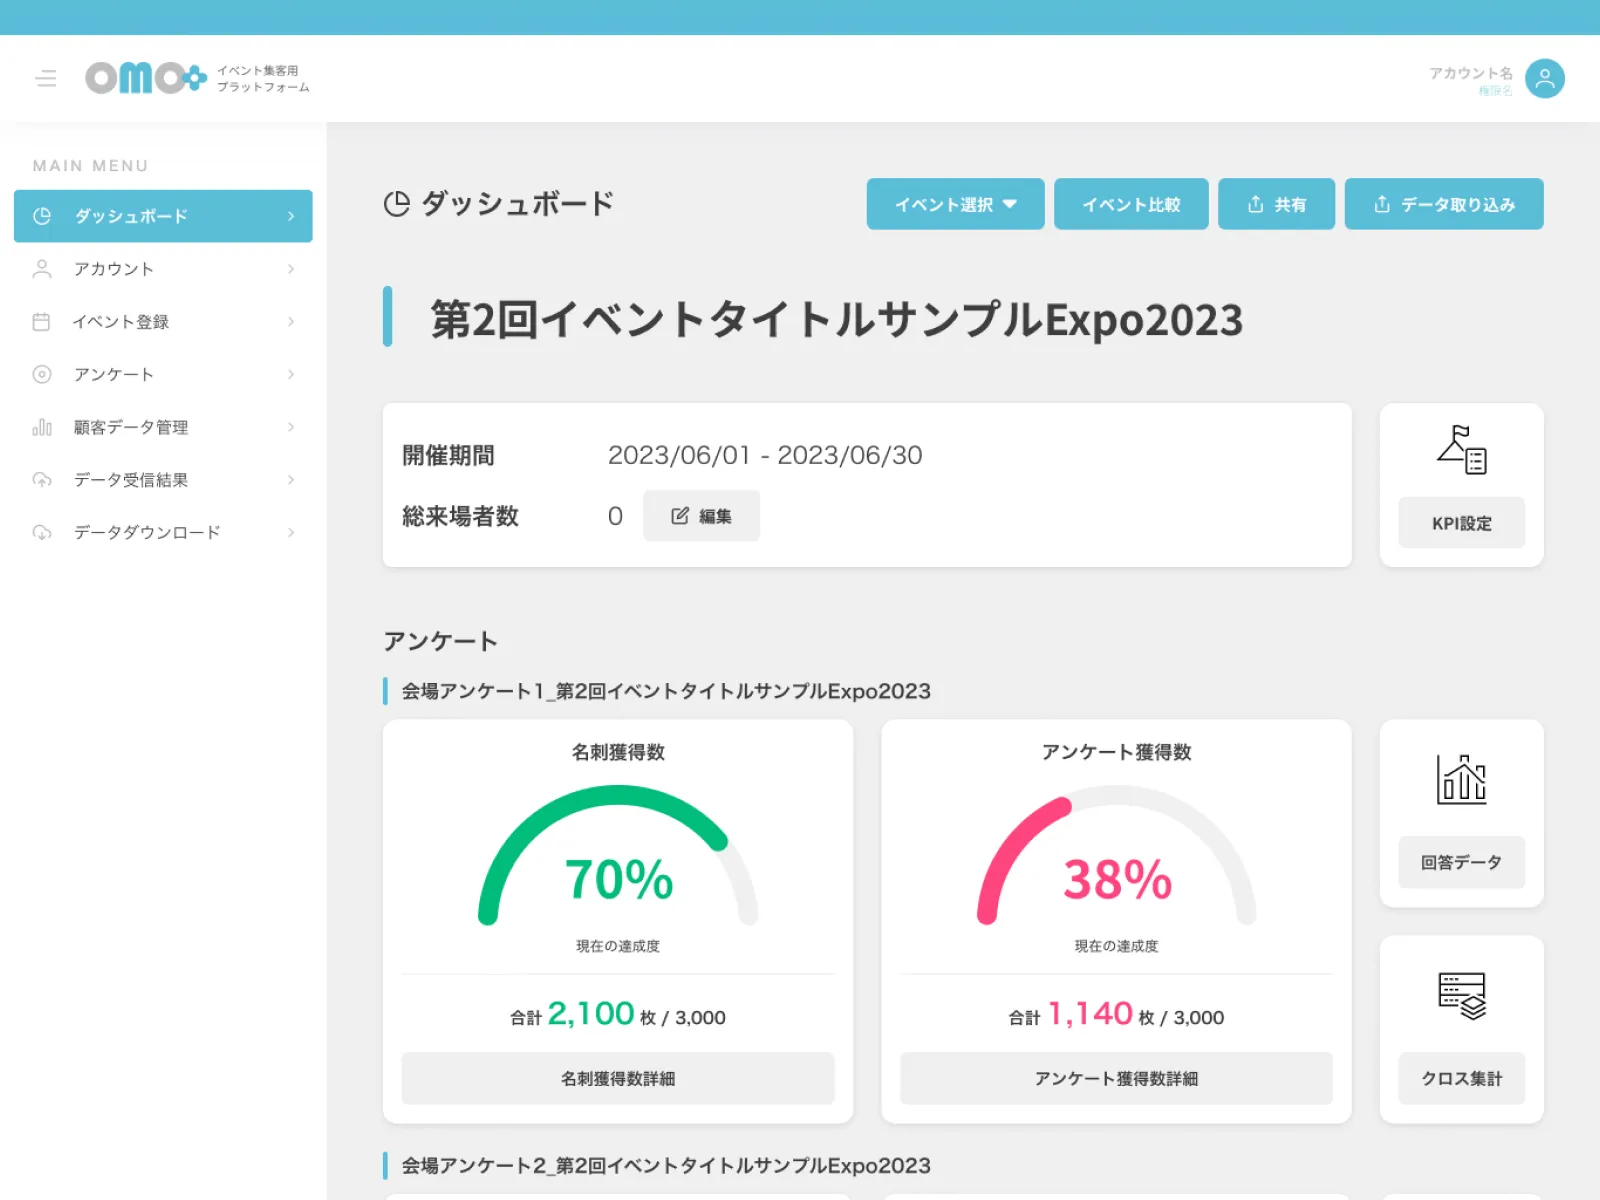Click the クロス集計 table icon
The height and width of the screenshot is (1200, 1600).
[1461, 995]
